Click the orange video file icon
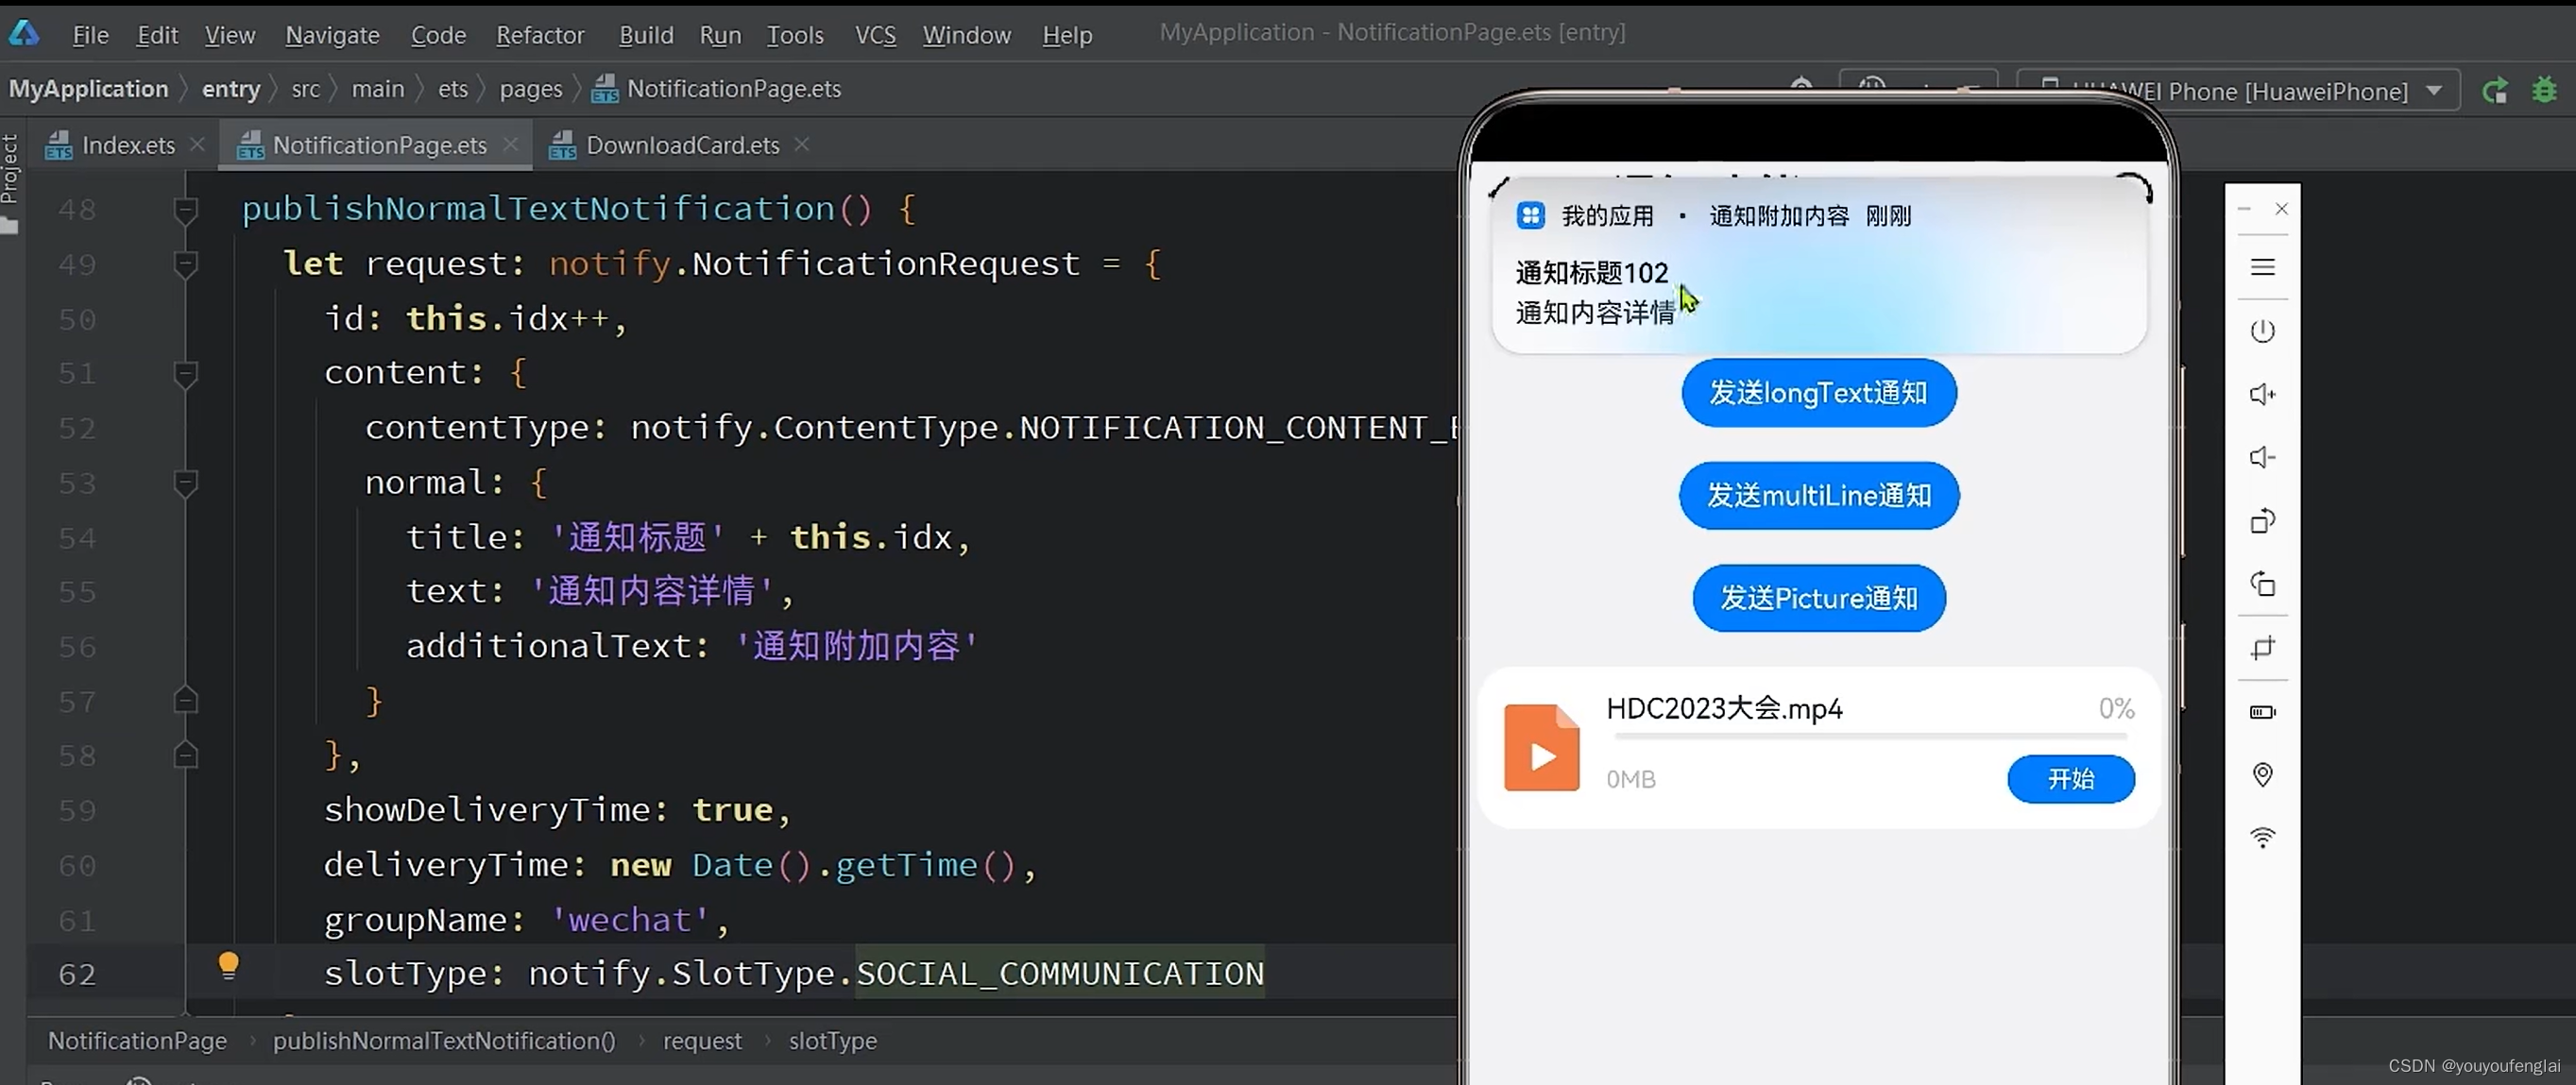The image size is (2576, 1085). 1541,747
